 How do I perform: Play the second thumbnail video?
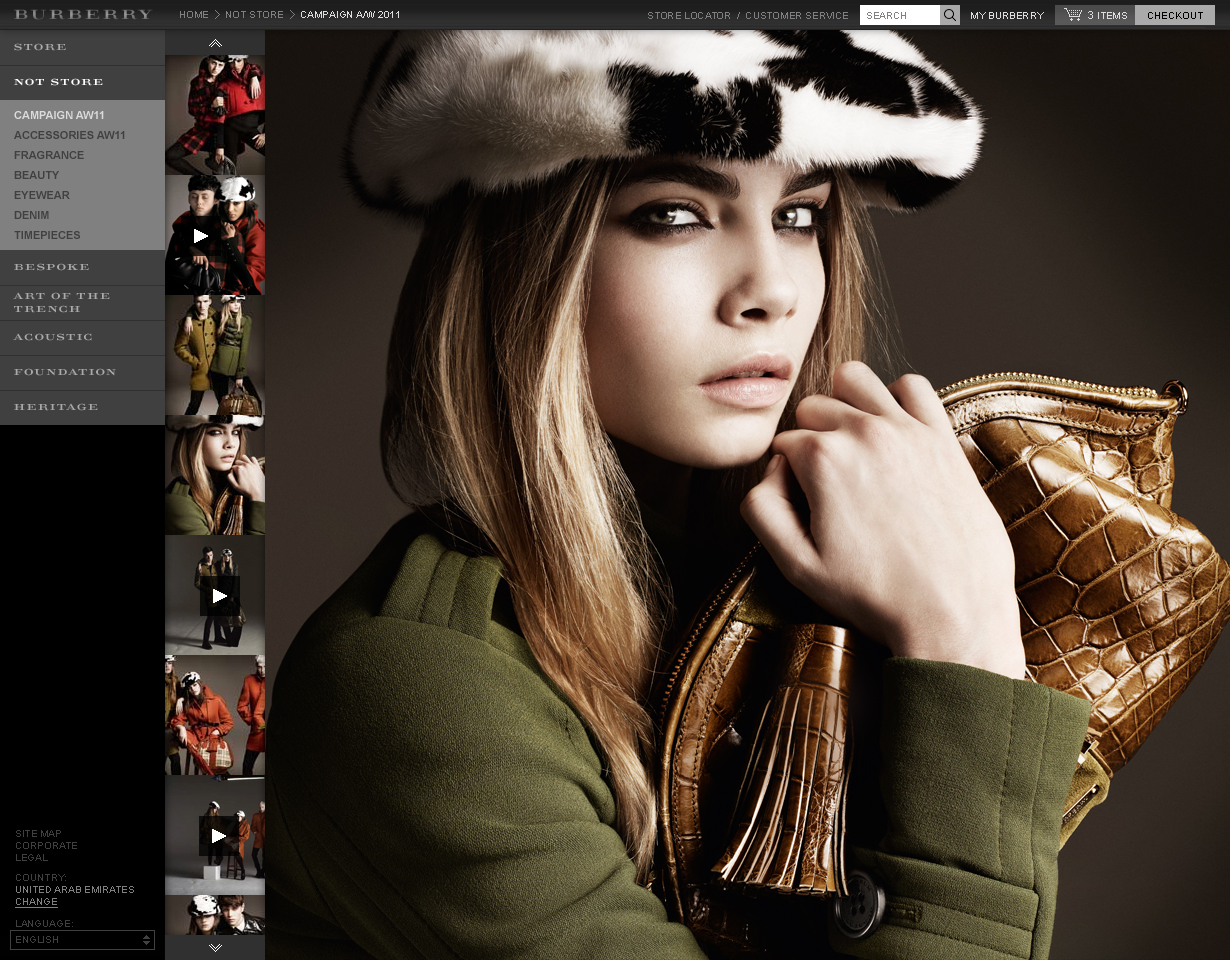tap(201, 236)
